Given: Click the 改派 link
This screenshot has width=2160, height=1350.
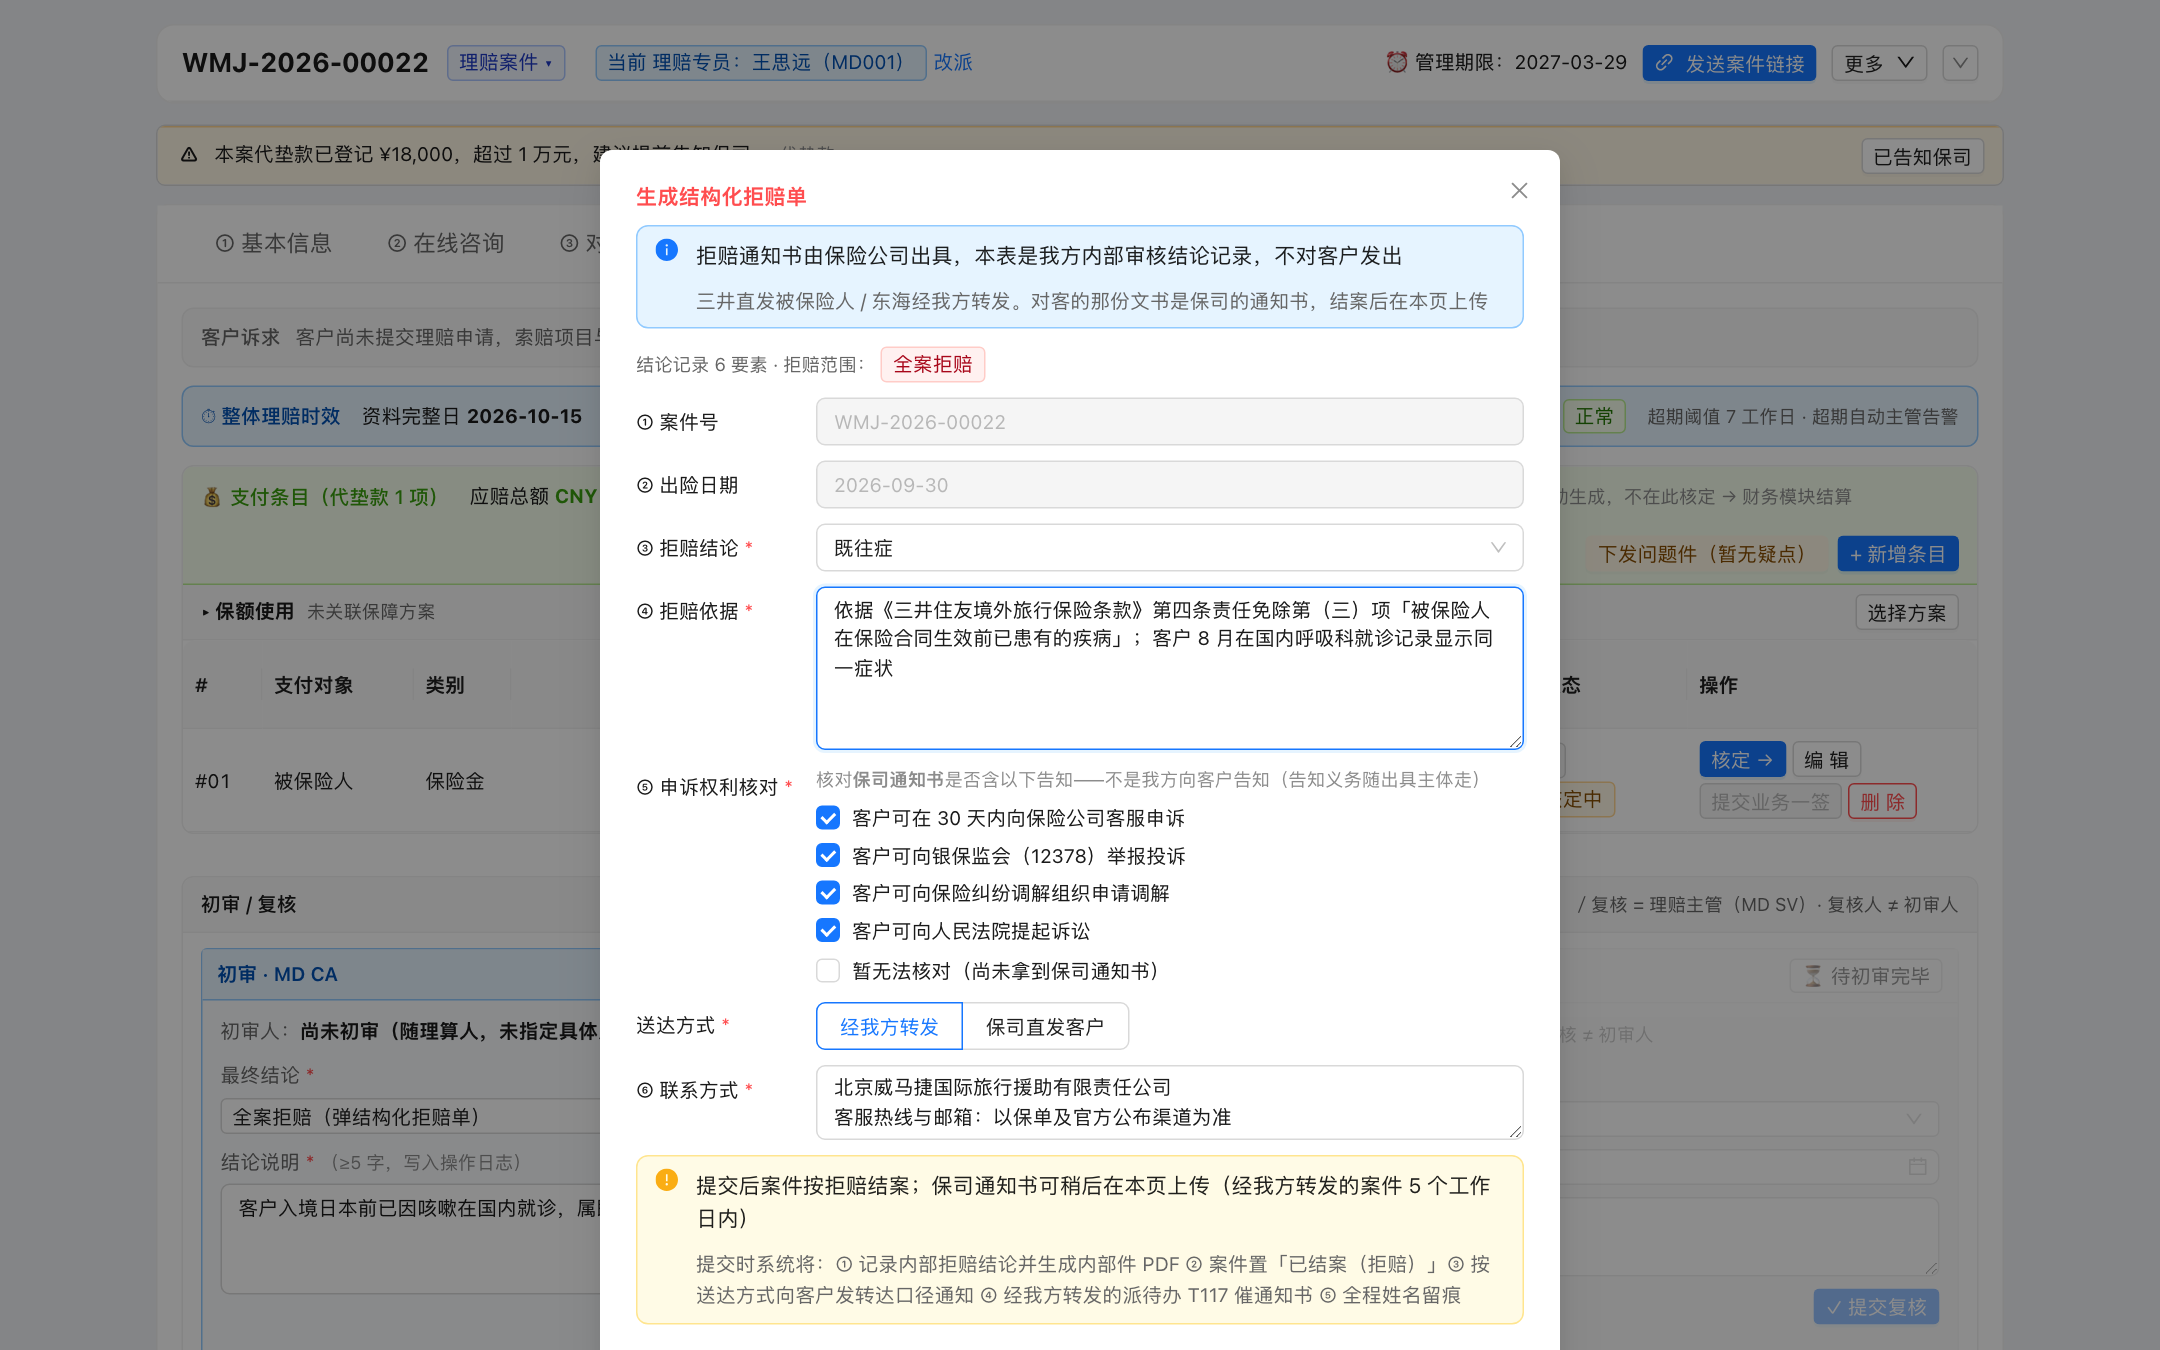Looking at the screenshot, I should pos(953,62).
